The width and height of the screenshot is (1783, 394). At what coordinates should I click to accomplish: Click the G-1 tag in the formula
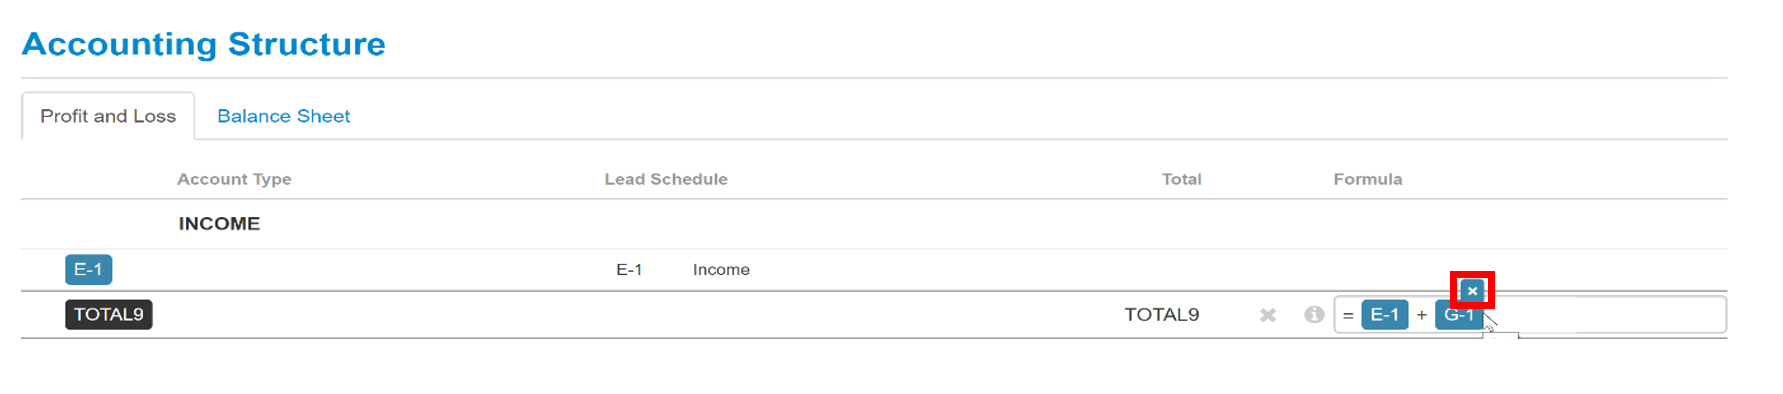pyautogui.click(x=1459, y=315)
